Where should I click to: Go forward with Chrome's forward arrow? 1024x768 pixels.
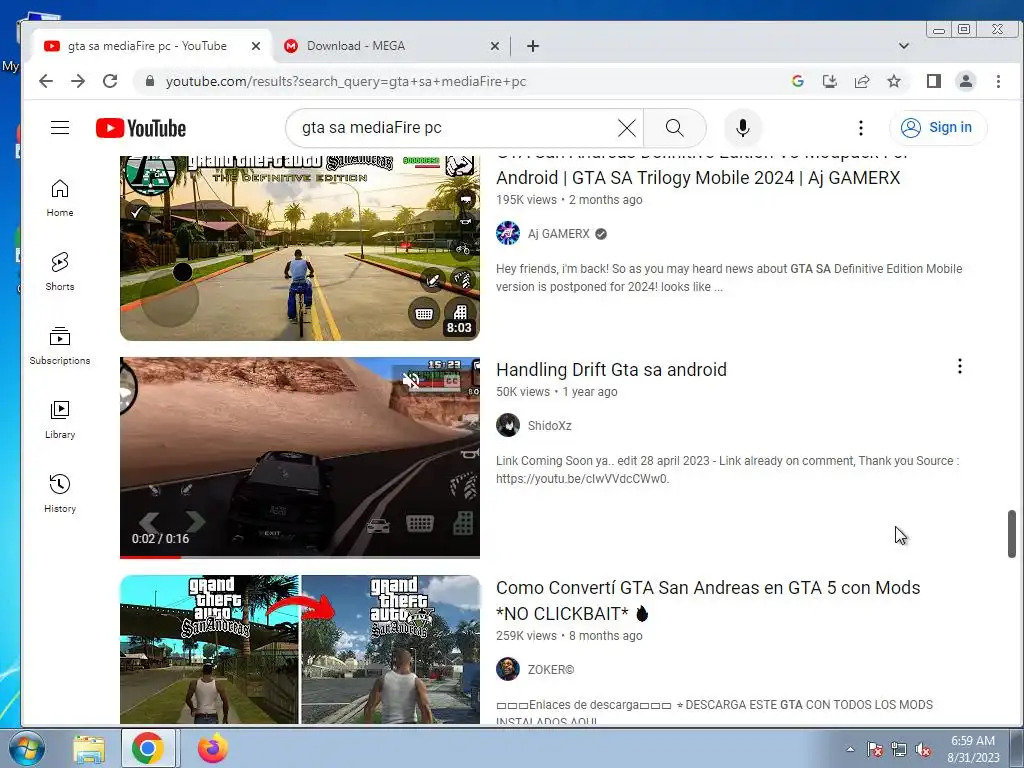click(x=78, y=81)
